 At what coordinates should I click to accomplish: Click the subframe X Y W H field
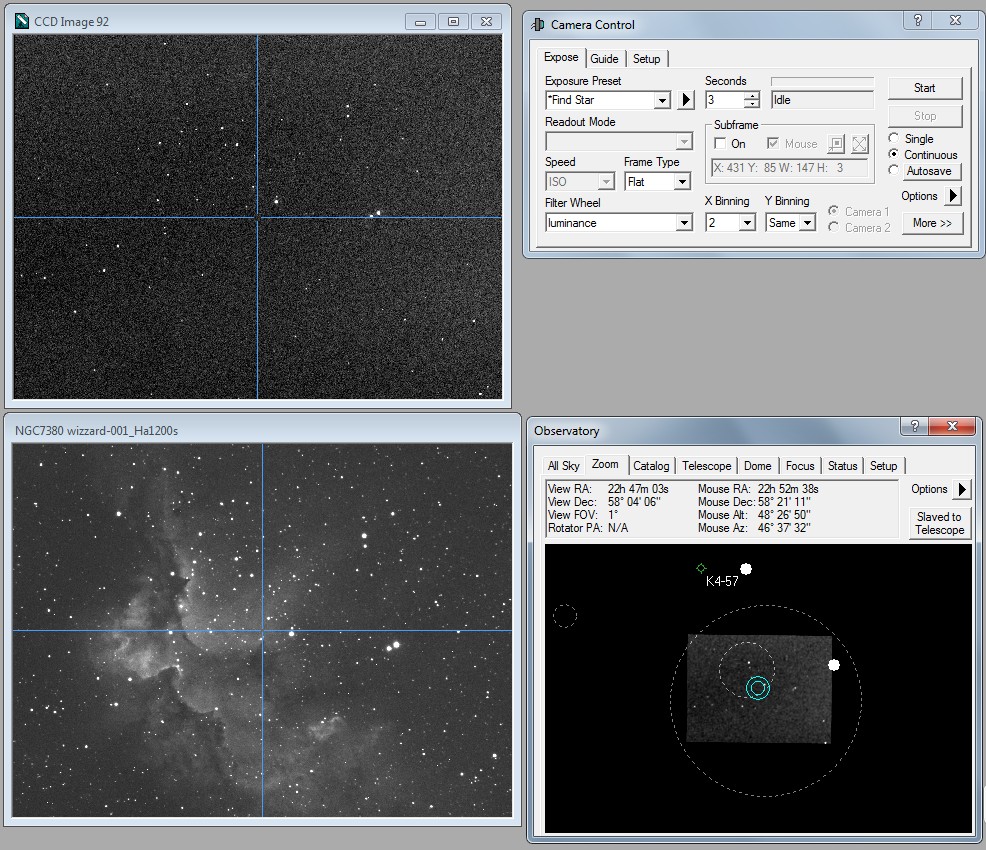789,168
